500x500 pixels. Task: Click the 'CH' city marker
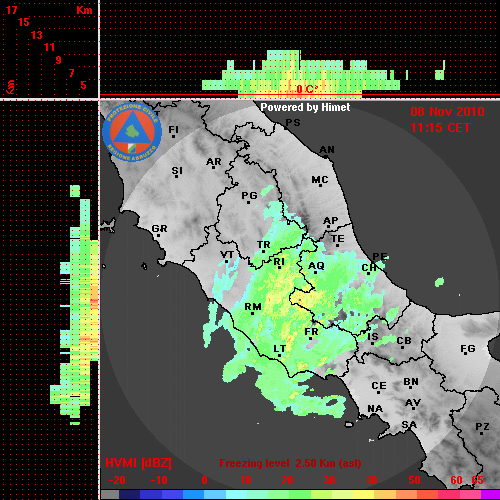(x=369, y=269)
